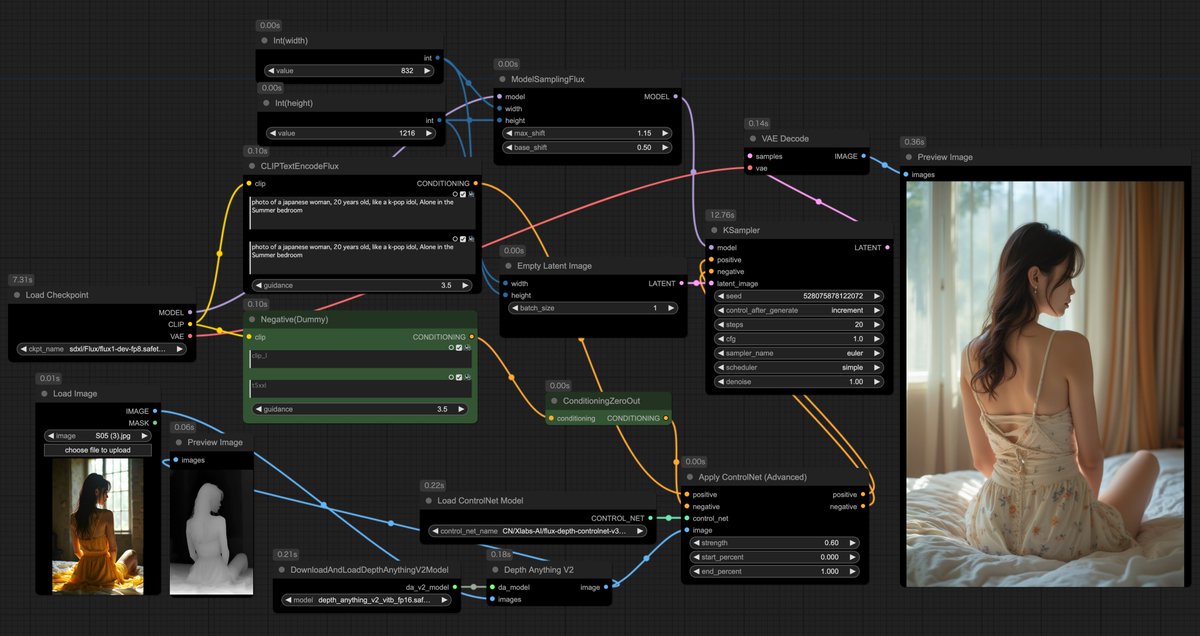Click the generated output image in Preview Image
This screenshot has width=1200, height=636.
(x=1047, y=383)
